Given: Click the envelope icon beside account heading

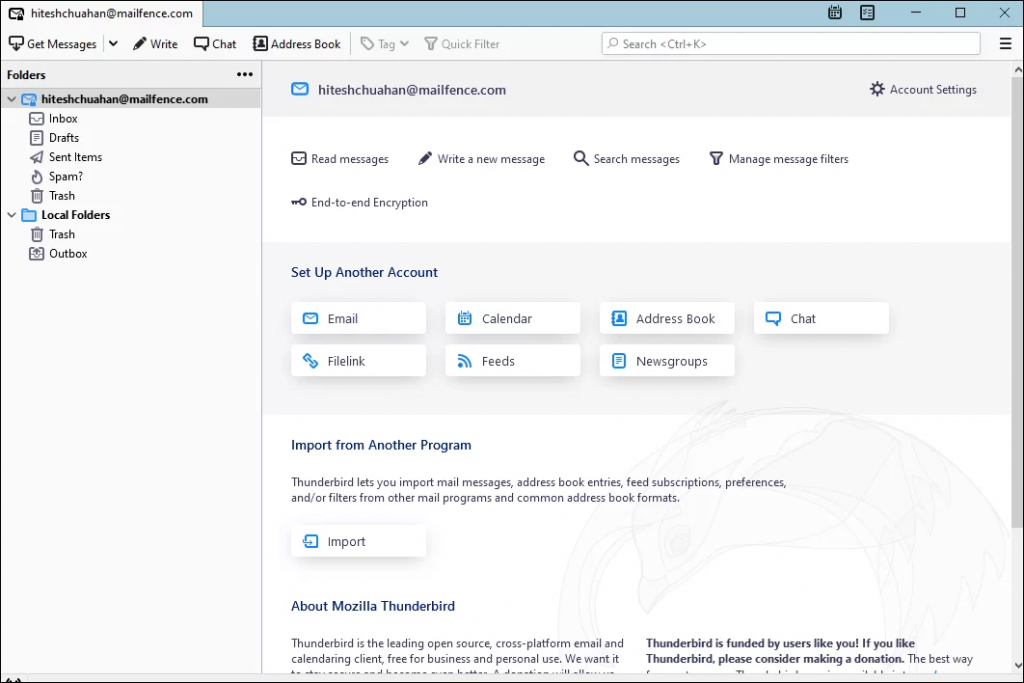Looking at the screenshot, I should [x=300, y=89].
